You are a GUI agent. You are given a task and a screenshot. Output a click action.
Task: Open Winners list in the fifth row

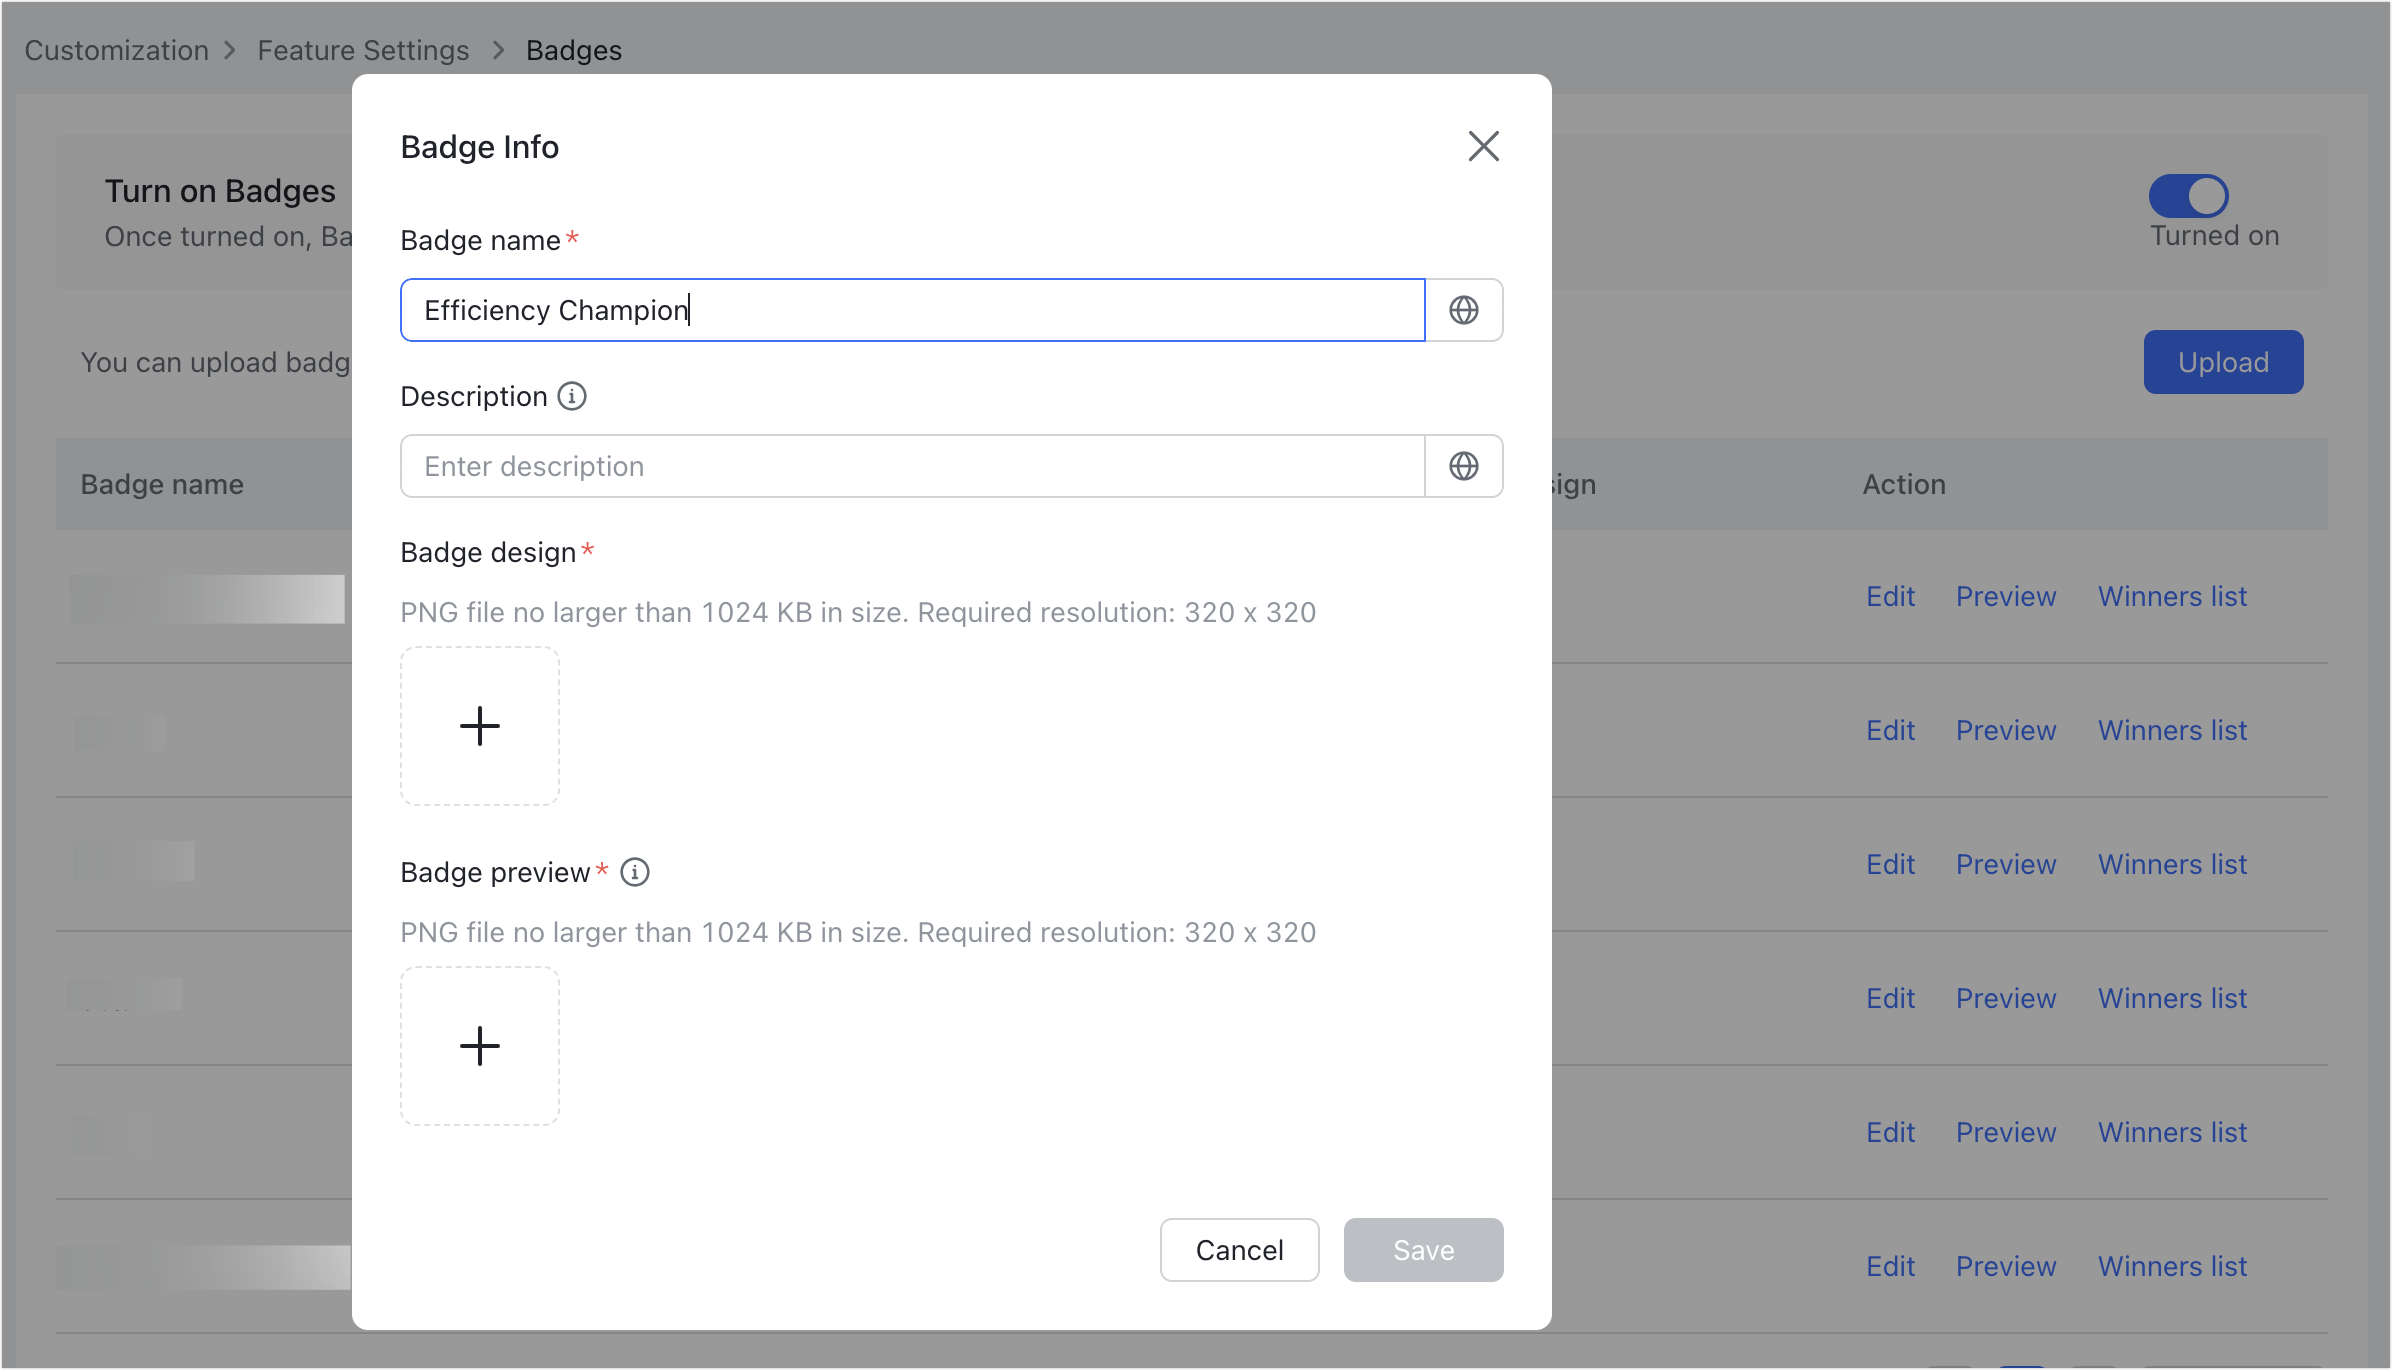pos(2172,1132)
